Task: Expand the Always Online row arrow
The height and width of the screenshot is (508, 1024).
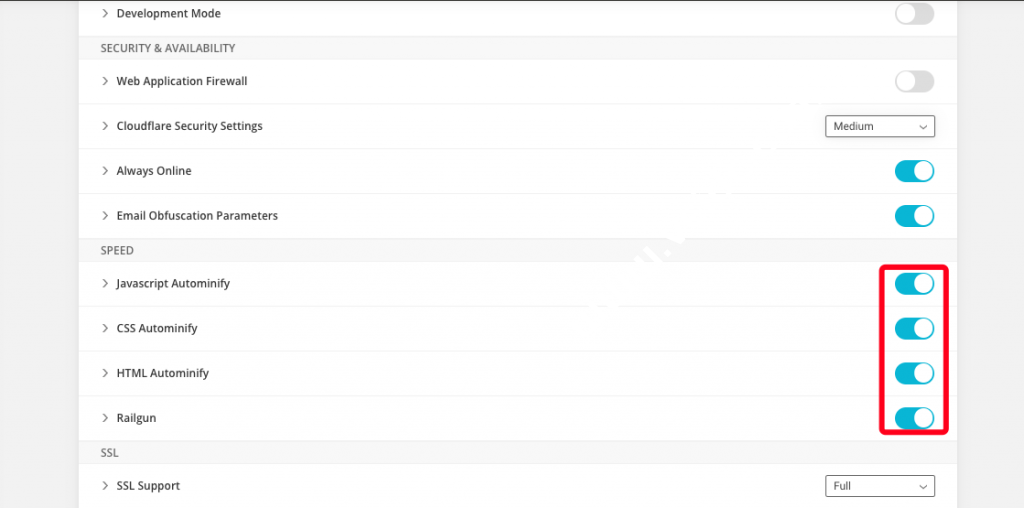Action: click(105, 171)
